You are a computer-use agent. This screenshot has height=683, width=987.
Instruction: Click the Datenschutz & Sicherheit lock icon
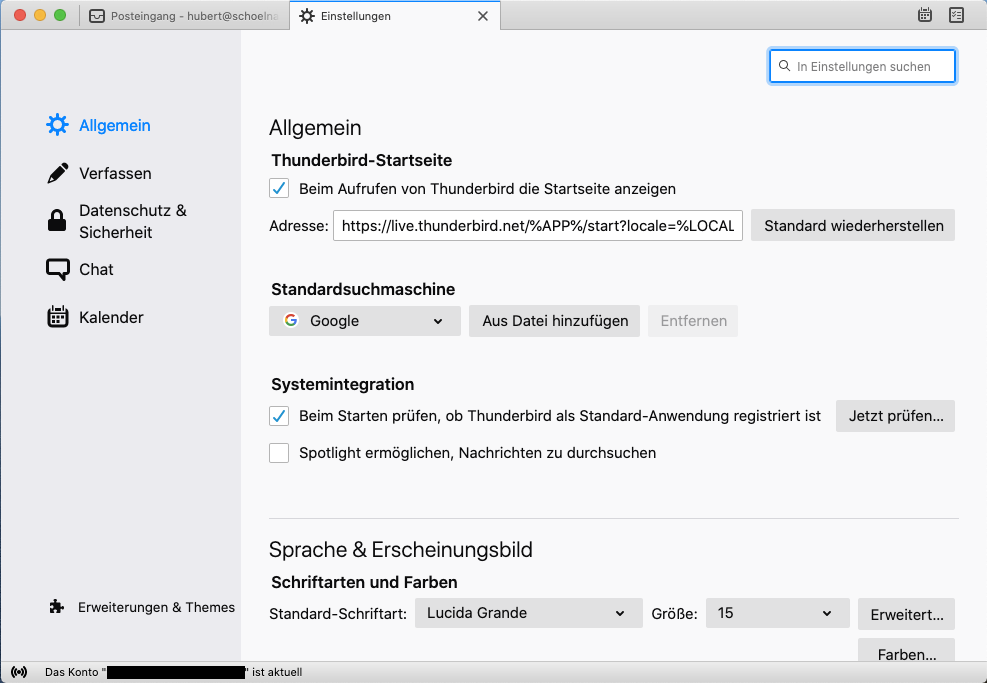[x=58, y=221]
